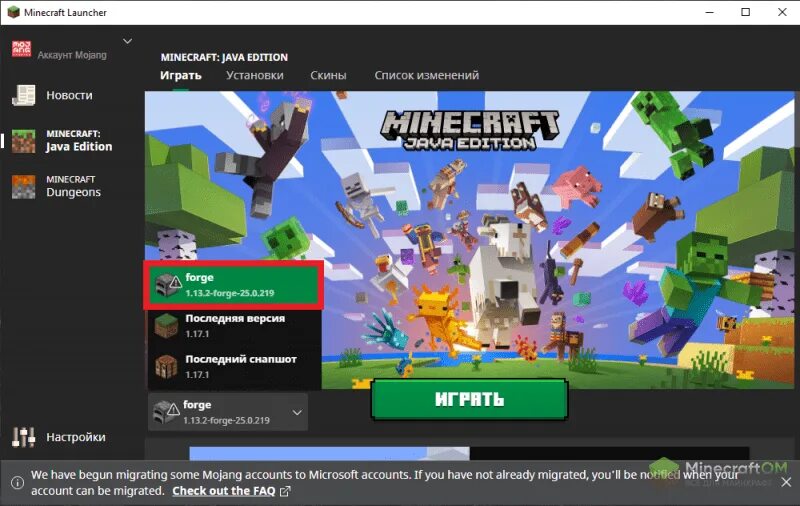Click the crafting table icon of Последний снапшот

coord(166,366)
